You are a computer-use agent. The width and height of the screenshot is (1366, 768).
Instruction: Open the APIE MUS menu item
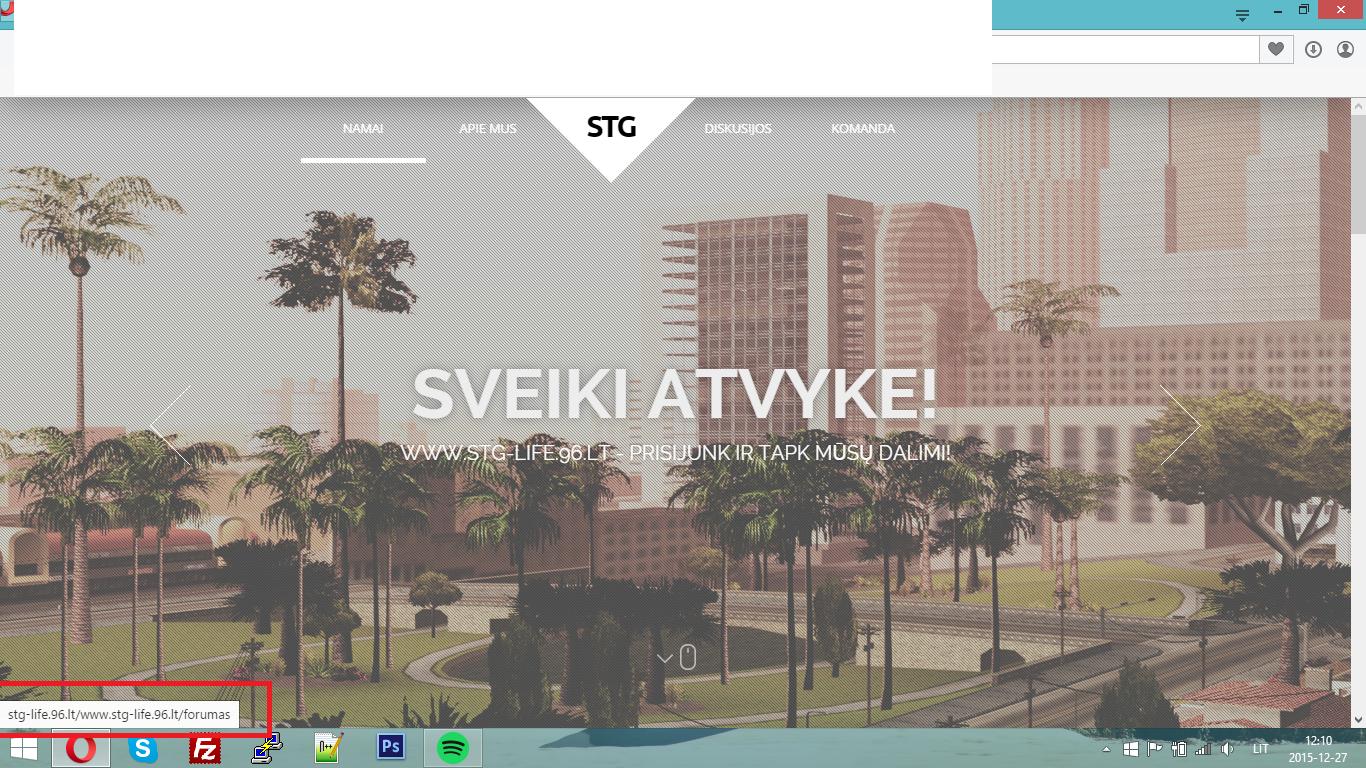point(488,129)
